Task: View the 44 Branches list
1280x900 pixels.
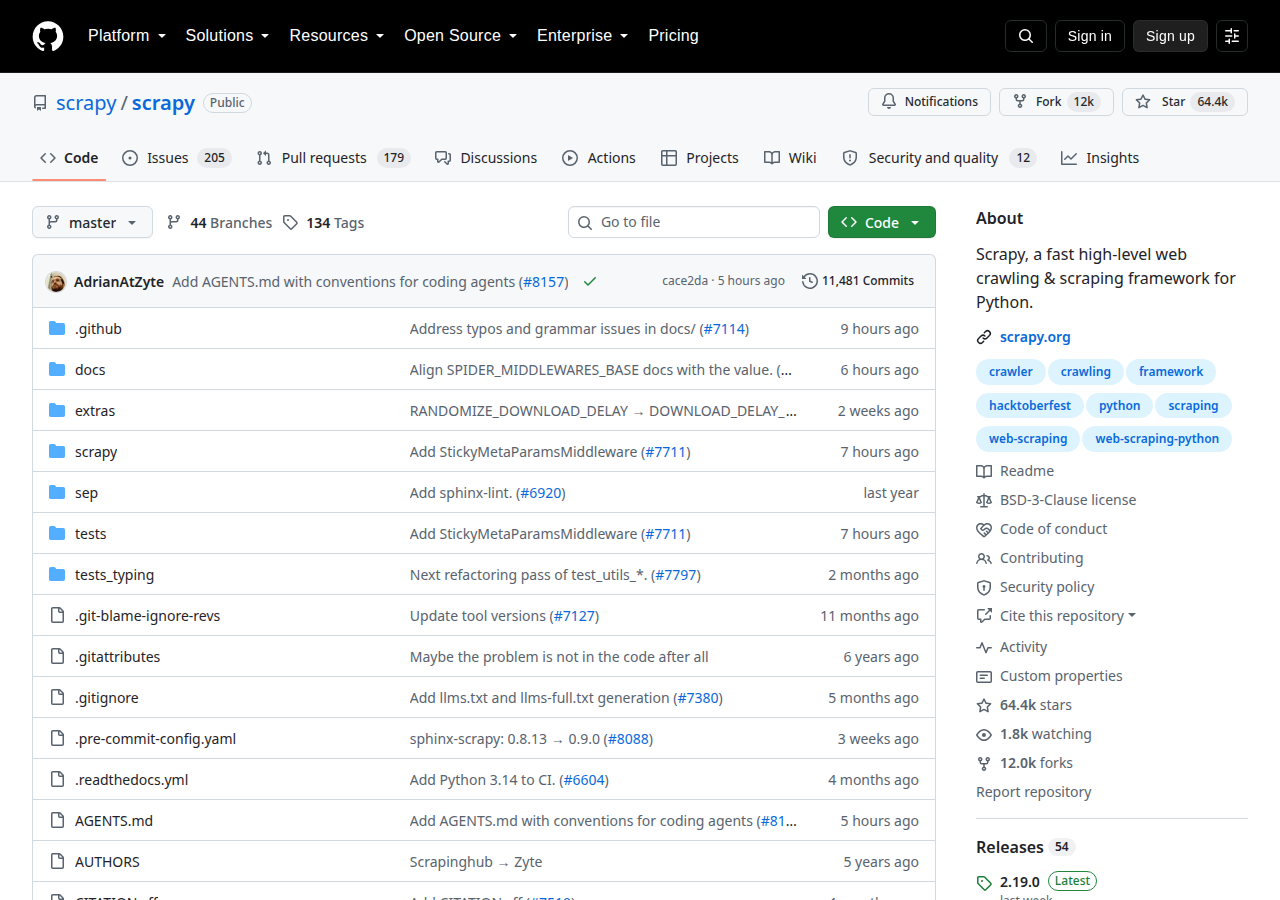Action: pos(219,223)
